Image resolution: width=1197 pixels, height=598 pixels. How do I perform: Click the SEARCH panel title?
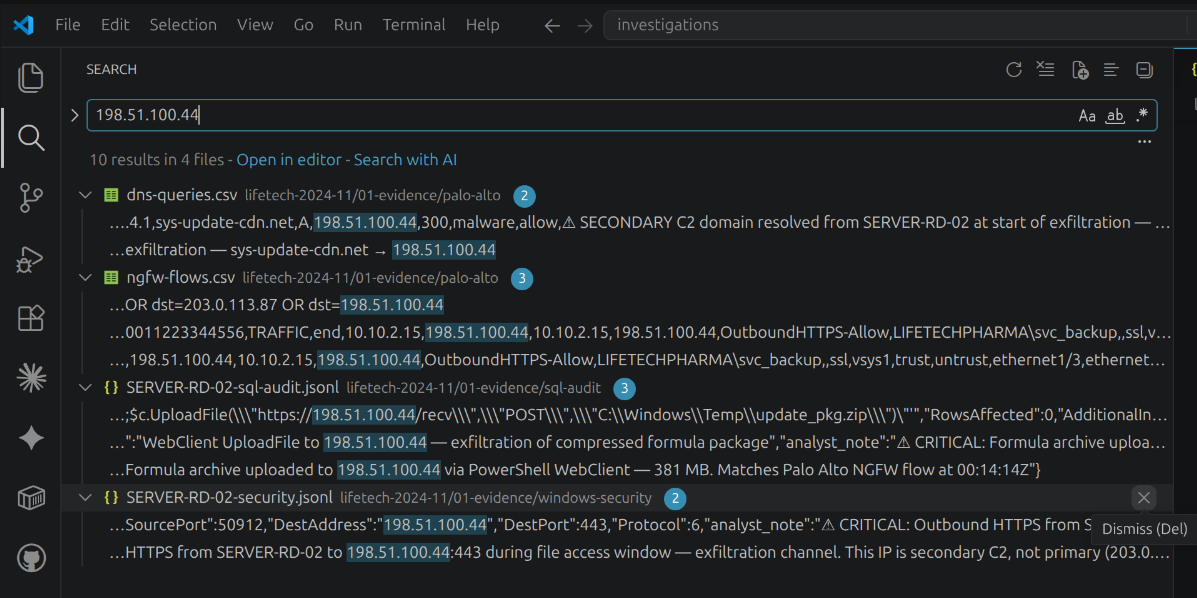(111, 69)
